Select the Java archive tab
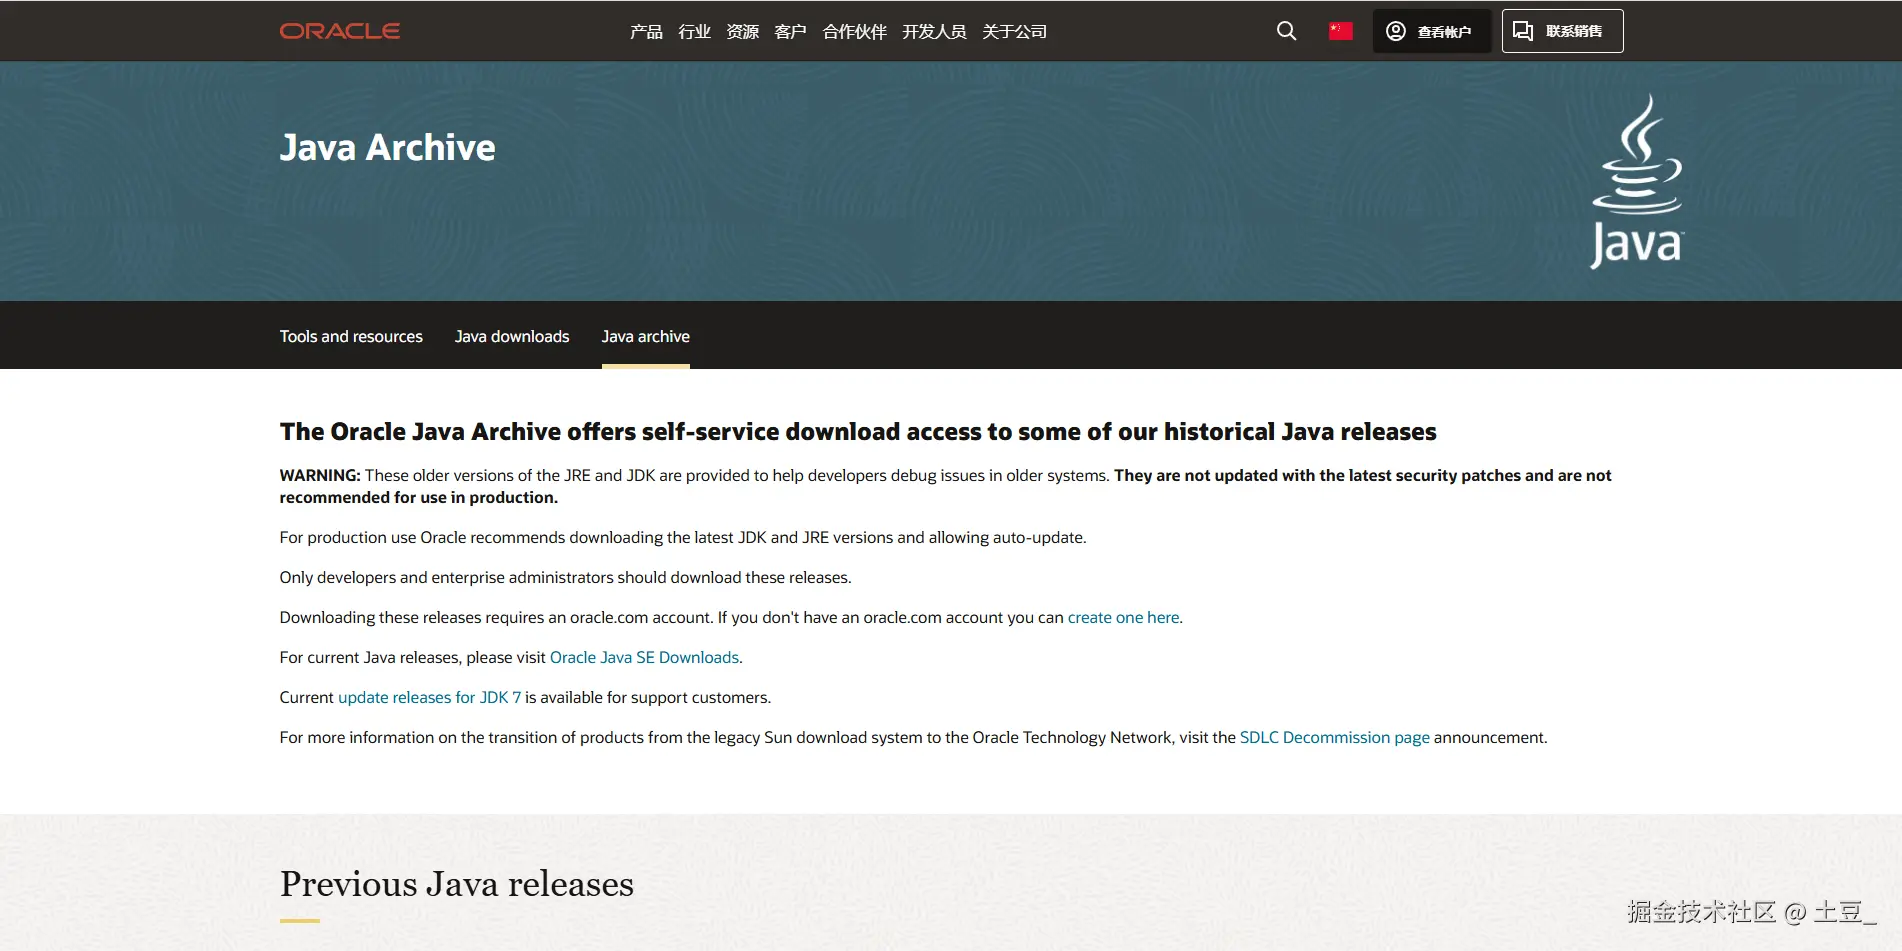 point(646,336)
